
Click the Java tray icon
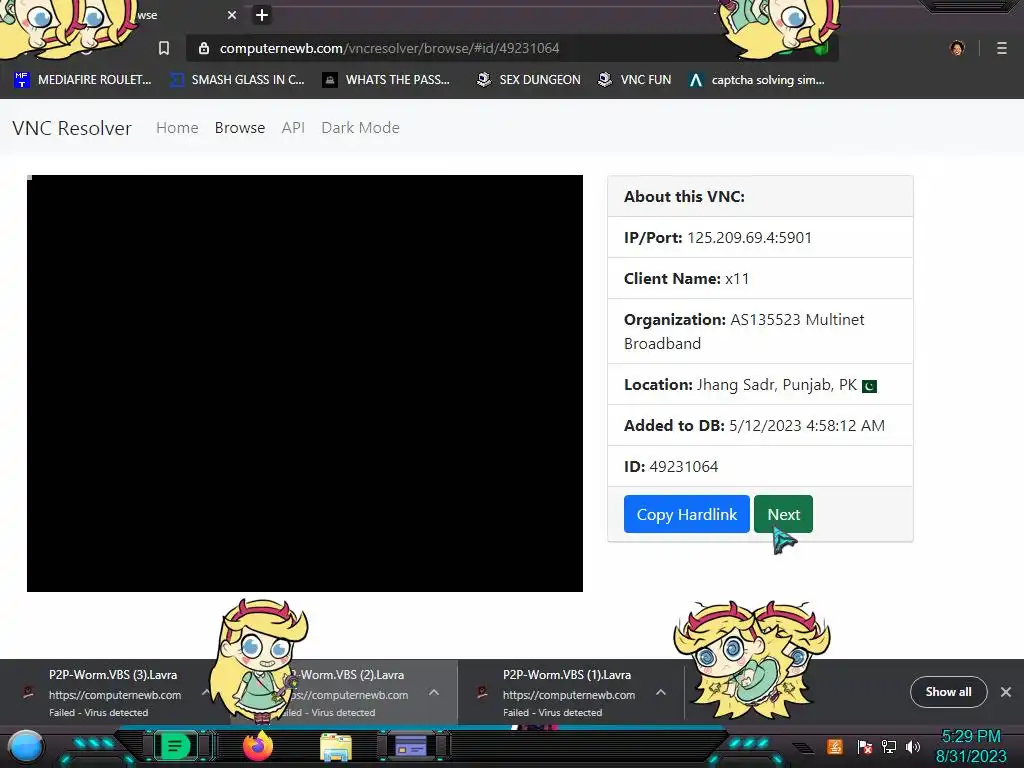[834, 746]
